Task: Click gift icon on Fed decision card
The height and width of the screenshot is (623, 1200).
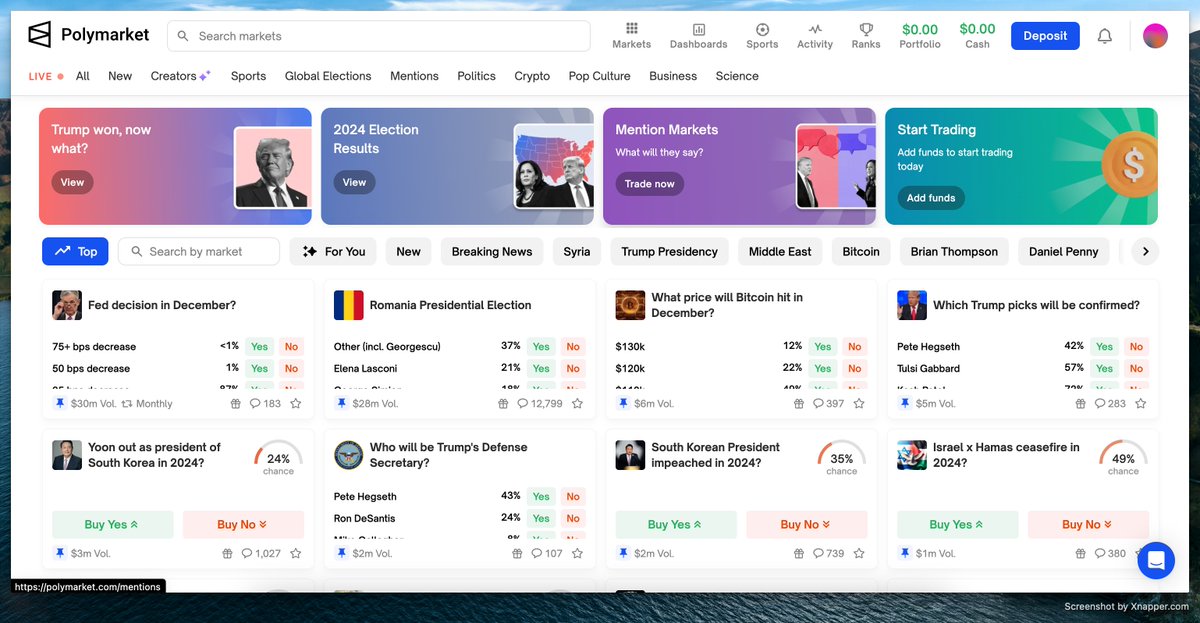Action: pyautogui.click(x=236, y=404)
